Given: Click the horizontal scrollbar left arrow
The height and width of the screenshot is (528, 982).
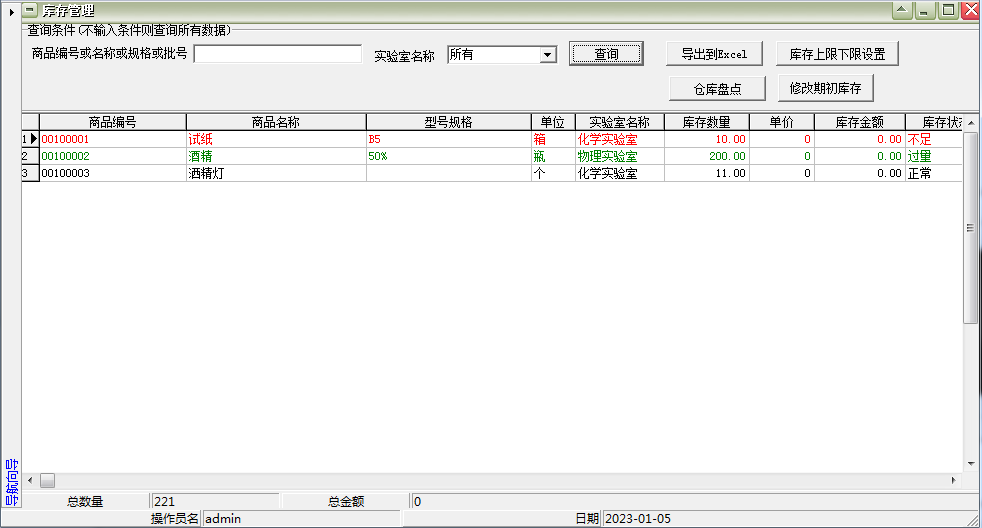Looking at the screenshot, I should (x=30, y=480).
